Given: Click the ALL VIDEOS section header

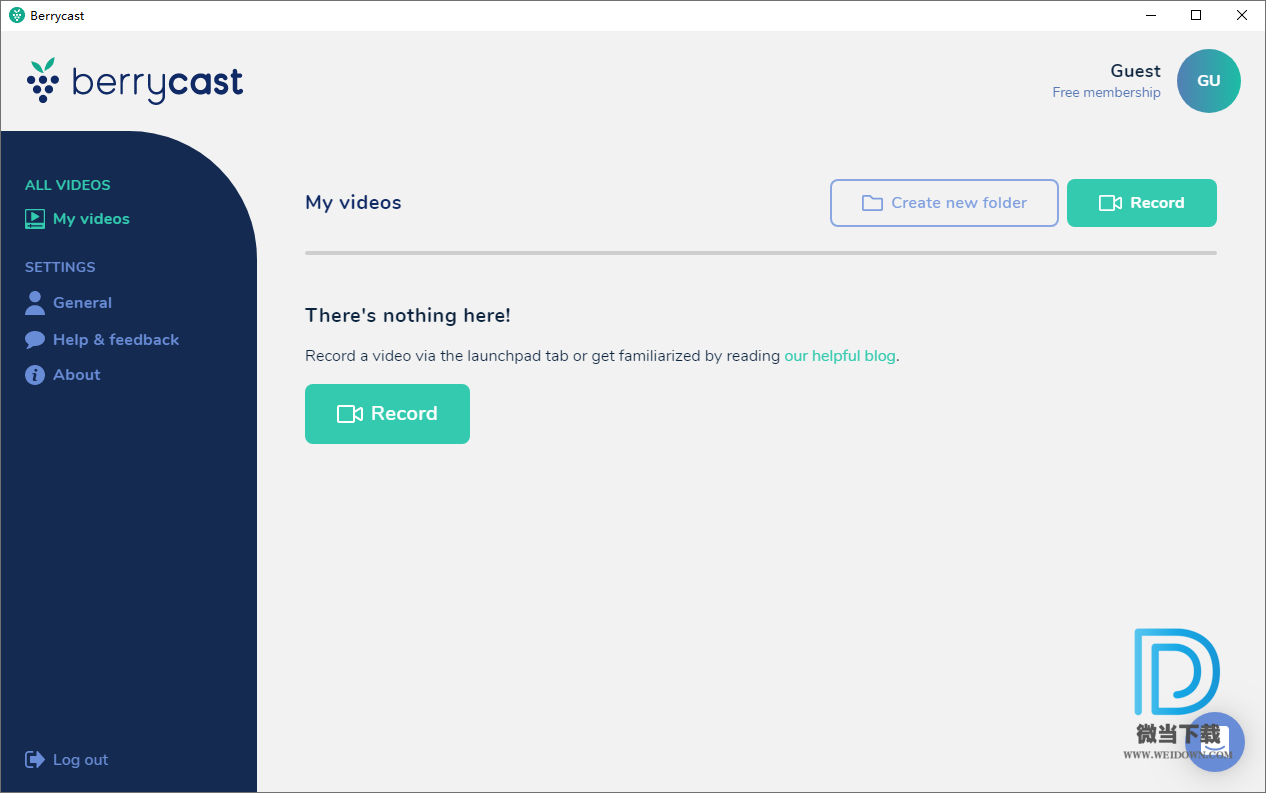Looking at the screenshot, I should point(68,185).
